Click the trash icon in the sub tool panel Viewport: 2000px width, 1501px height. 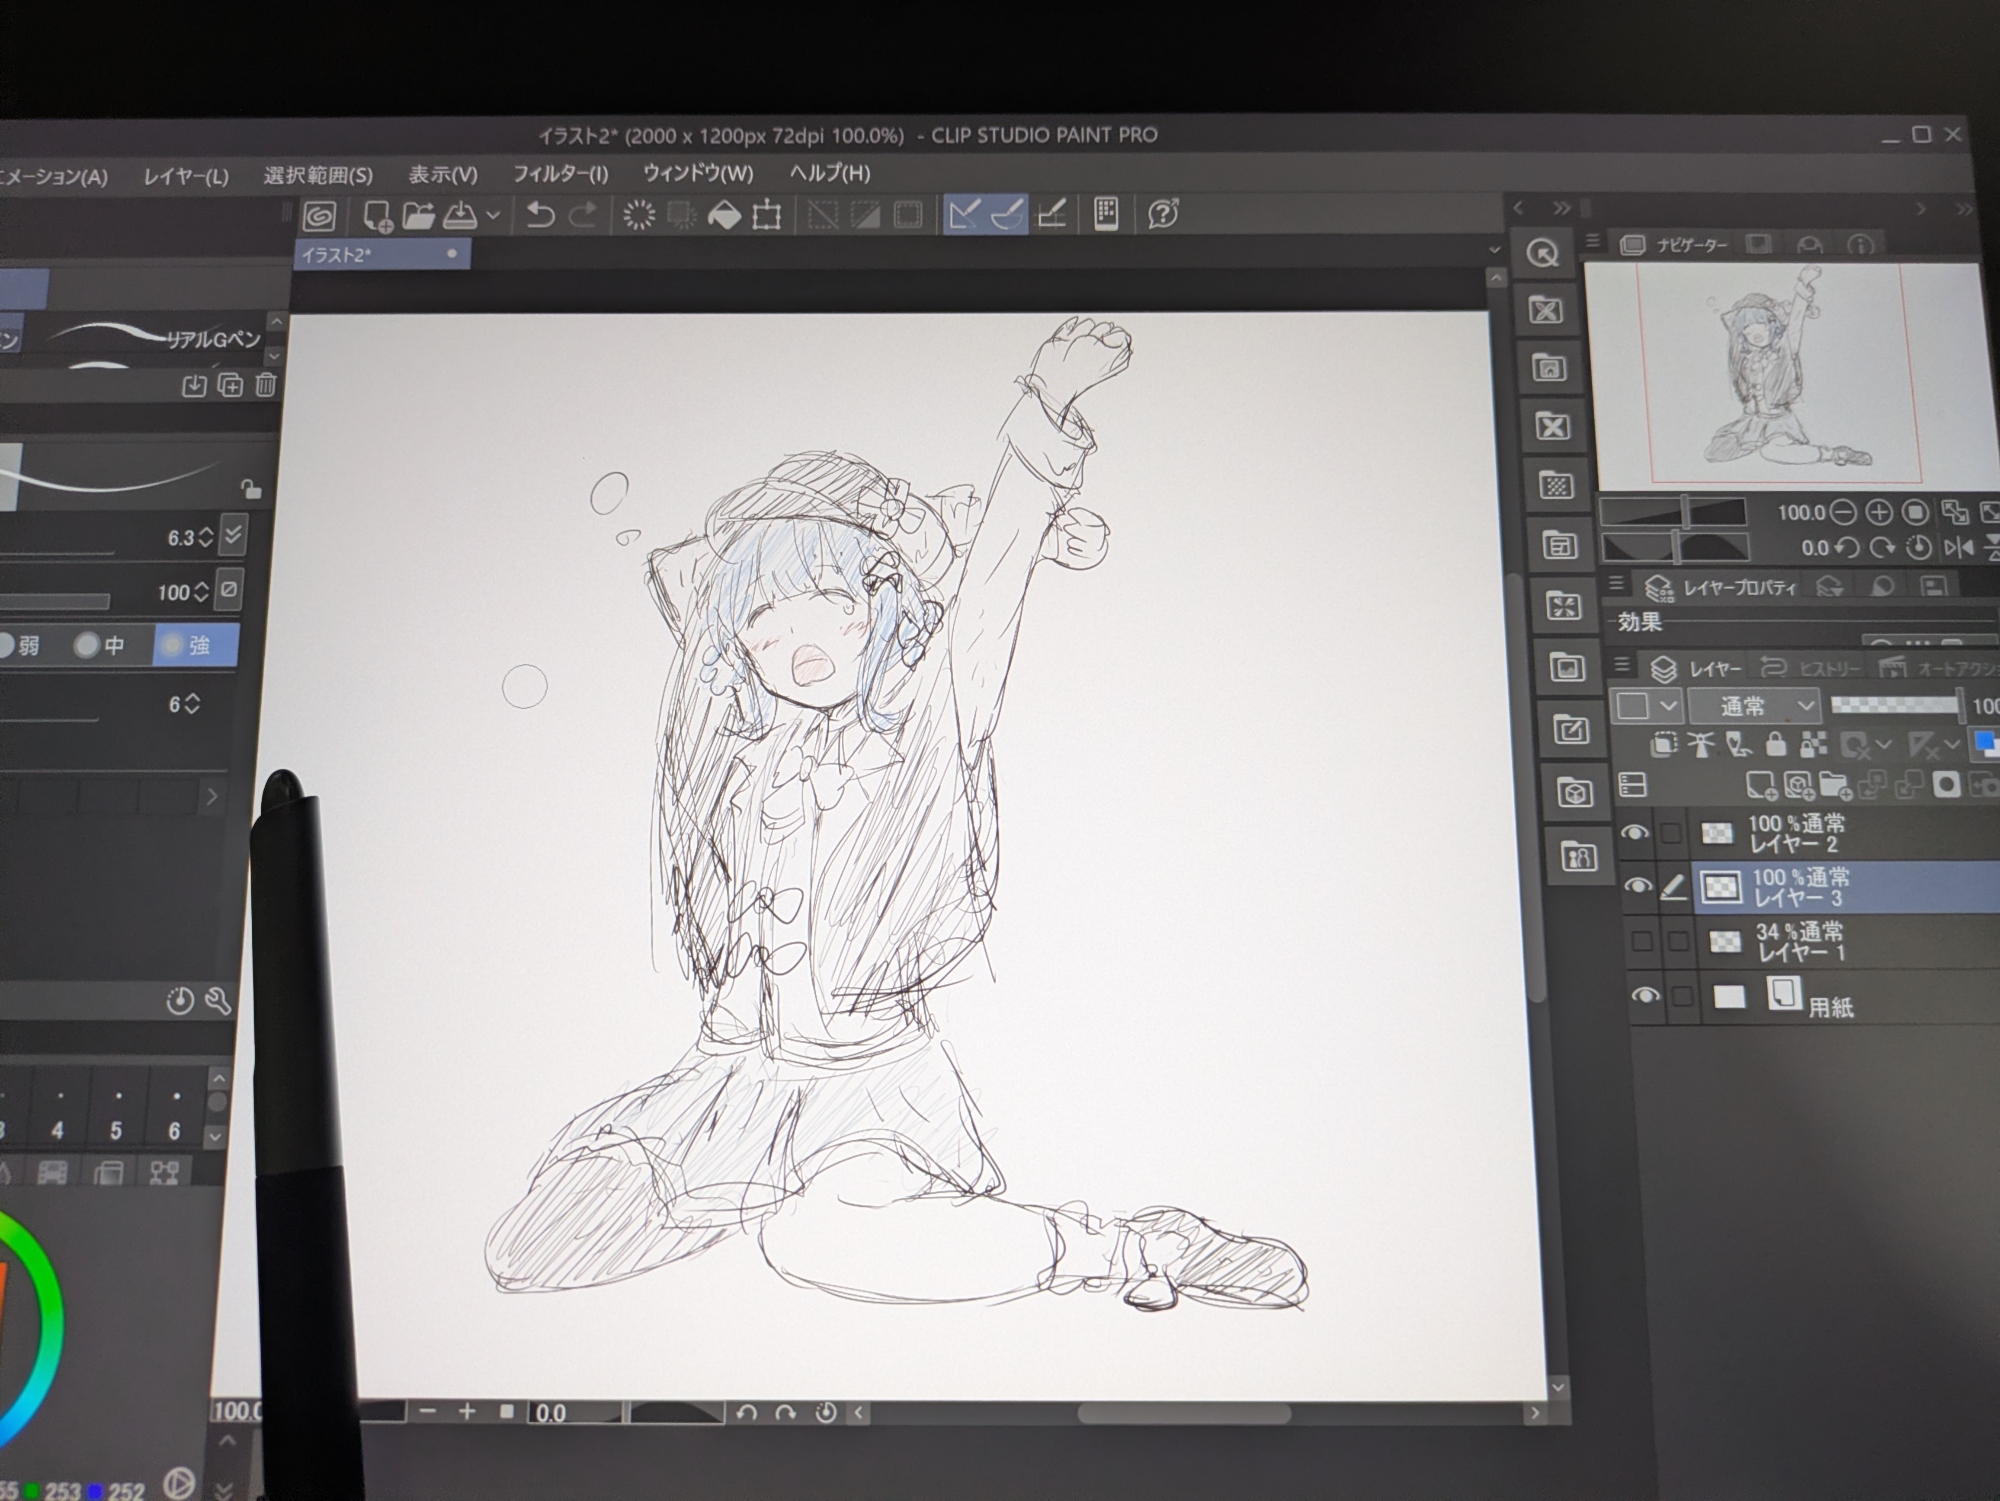pos(265,385)
